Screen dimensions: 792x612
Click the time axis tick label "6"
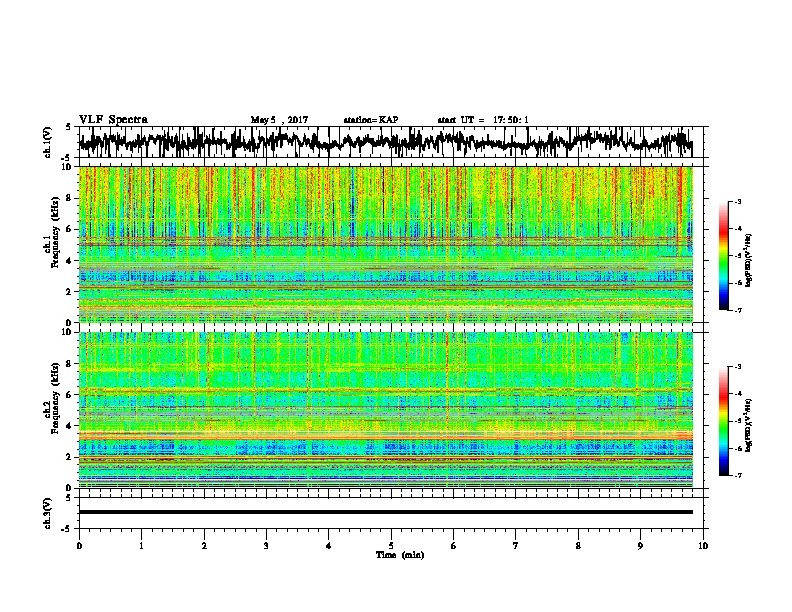pyautogui.click(x=454, y=546)
